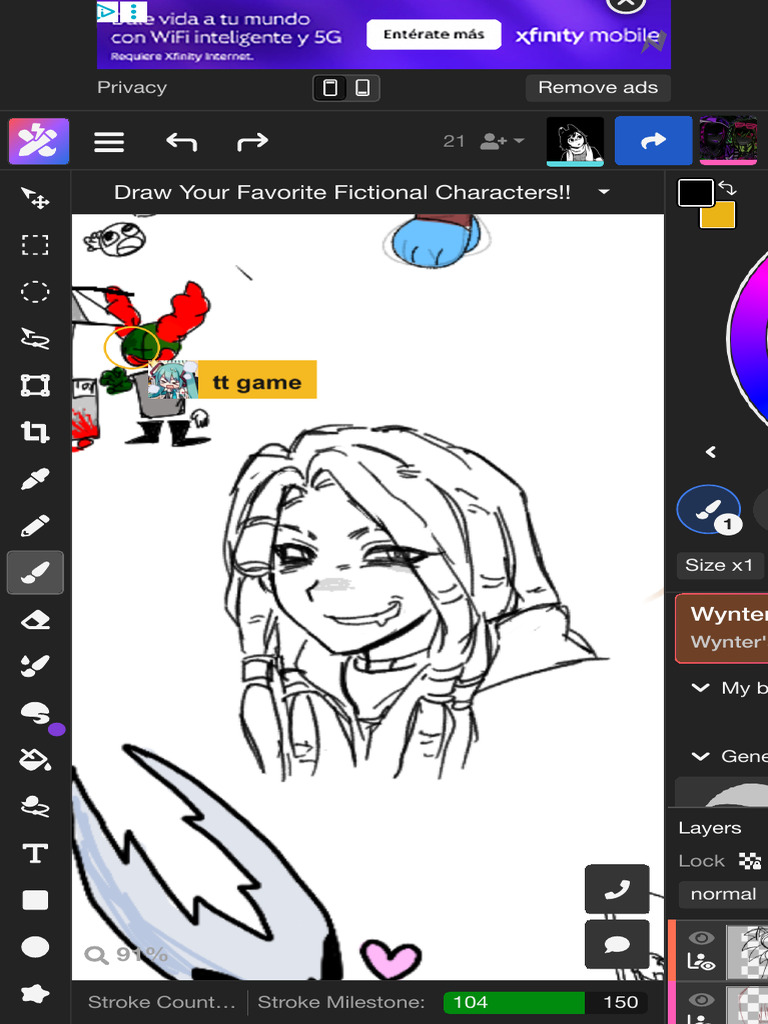The height and width of the screenshot is (1024, 768).
Task: Collapse the 'Gene...' brush group
Action: (700, 756)
